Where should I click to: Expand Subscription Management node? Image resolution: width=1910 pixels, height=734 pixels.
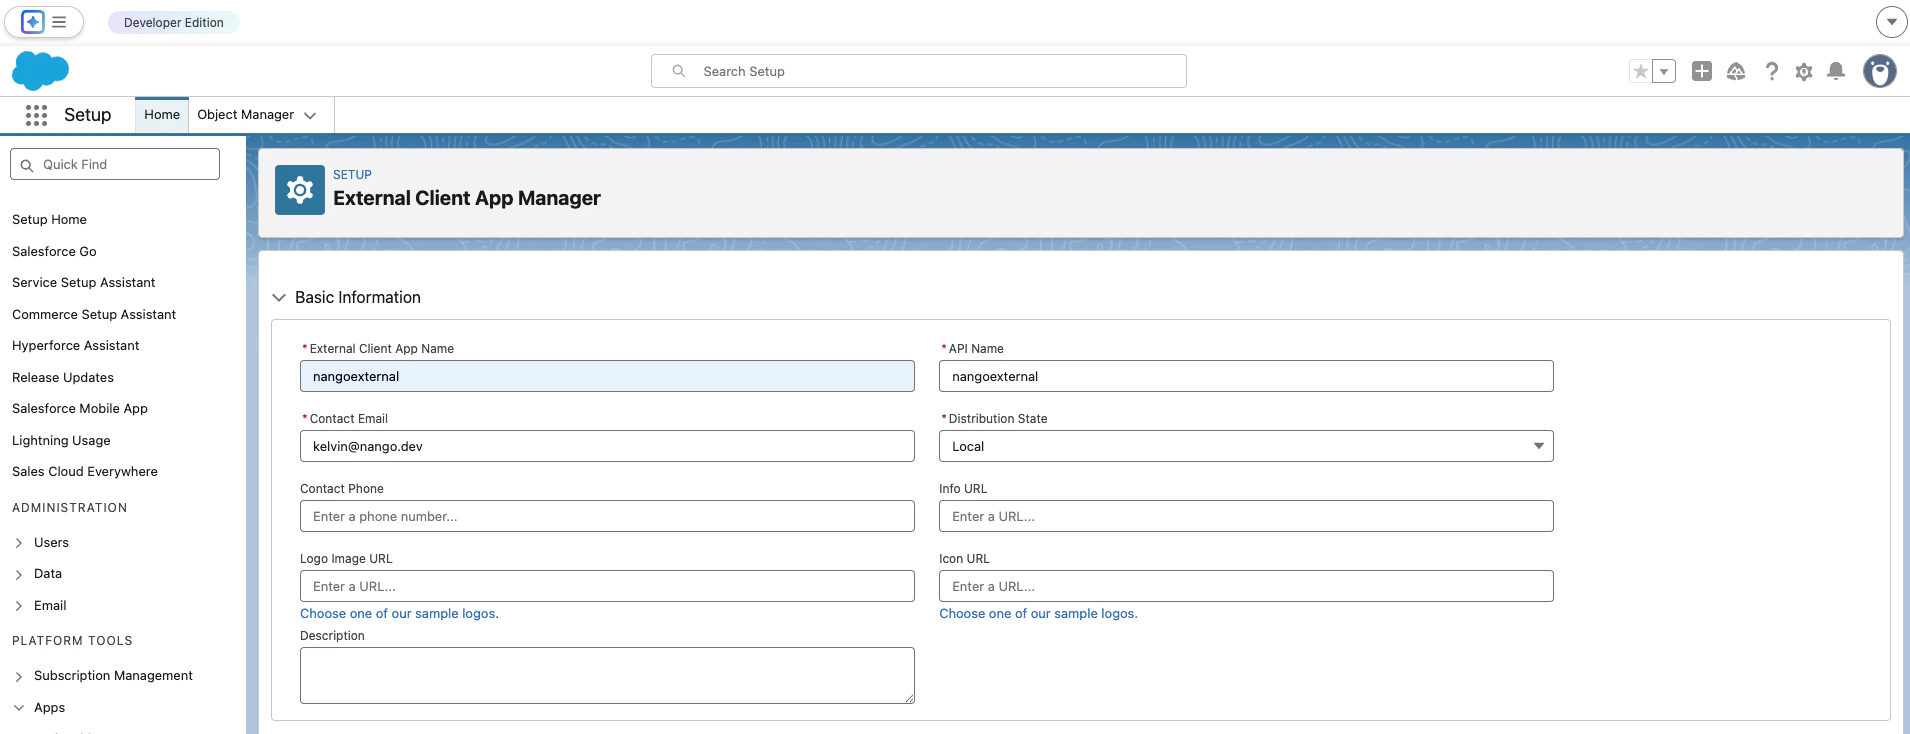(x=19, y=676)
